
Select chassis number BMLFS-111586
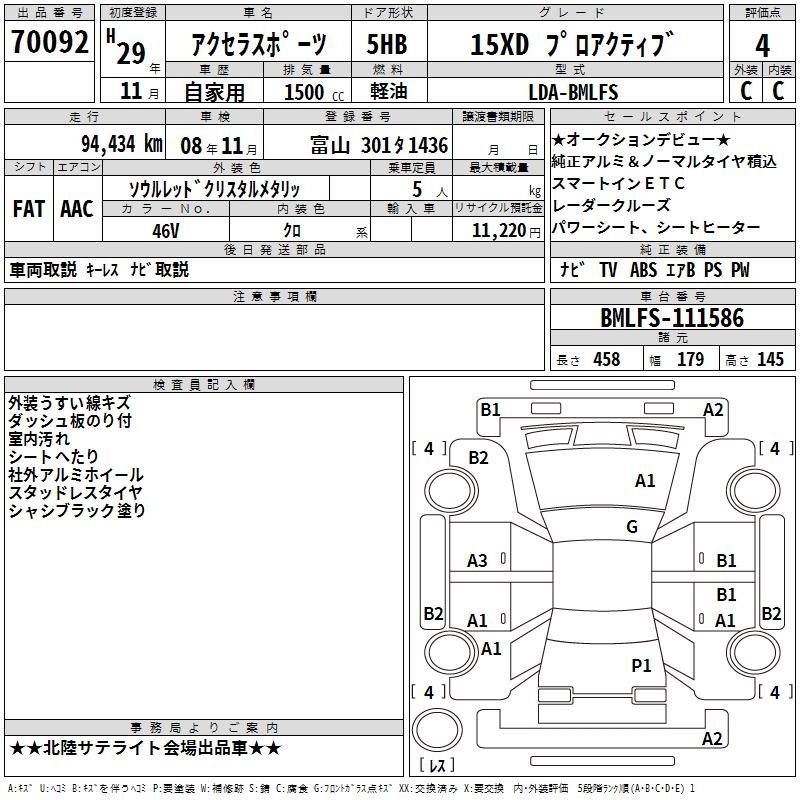tap(672, 318)
